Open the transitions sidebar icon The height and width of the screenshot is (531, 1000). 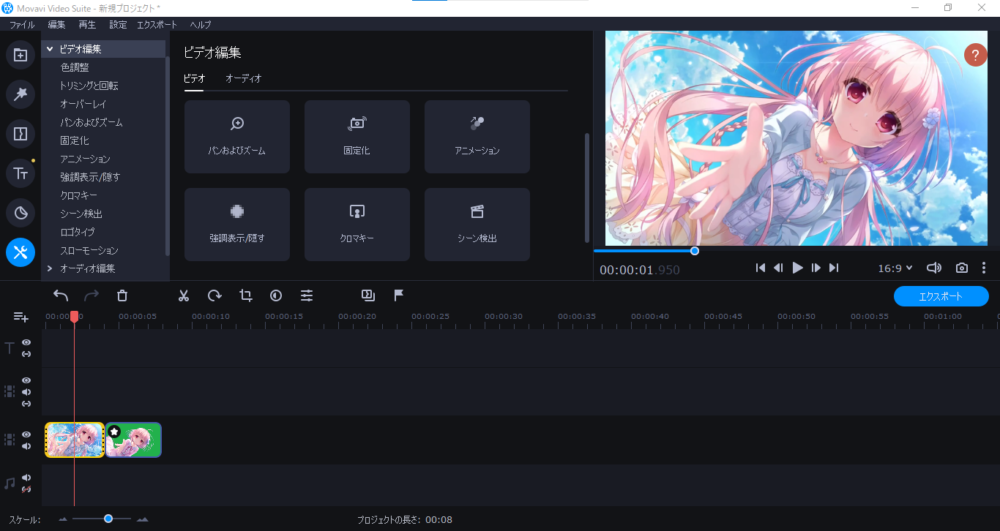[20, 134]
